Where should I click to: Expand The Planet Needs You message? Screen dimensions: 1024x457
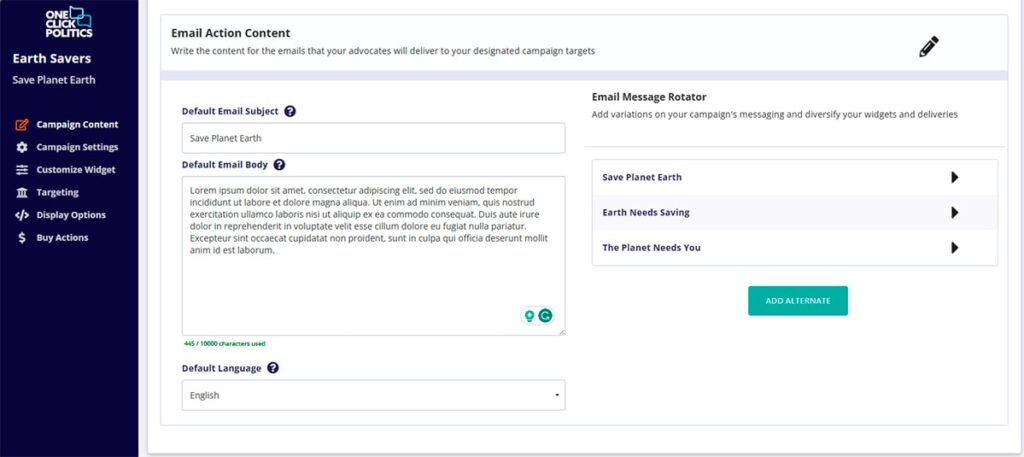(954, 247)
